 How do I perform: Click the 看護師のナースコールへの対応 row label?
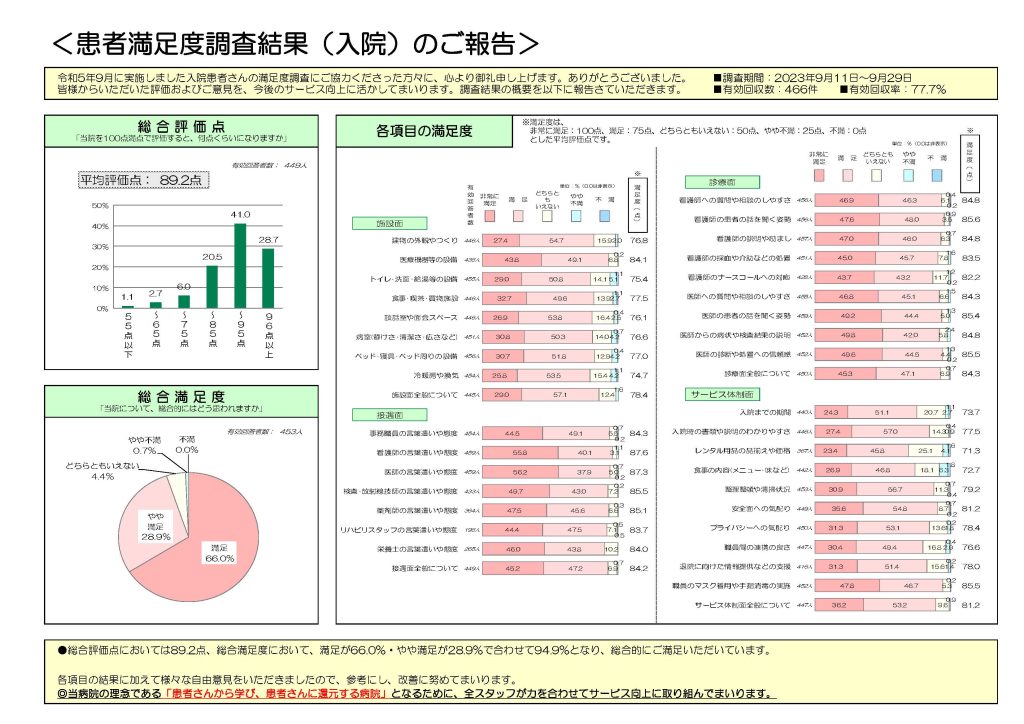click(739, 277)
